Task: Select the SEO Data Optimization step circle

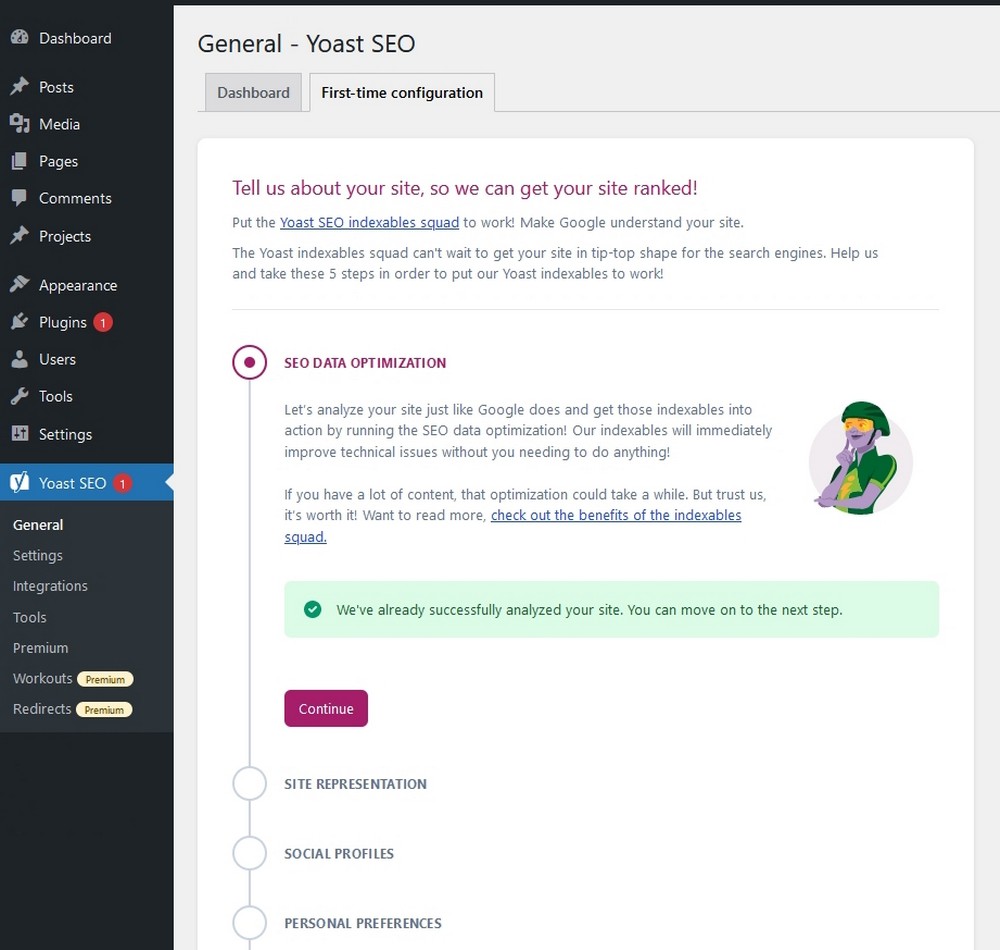Action: tap(249, 362)
